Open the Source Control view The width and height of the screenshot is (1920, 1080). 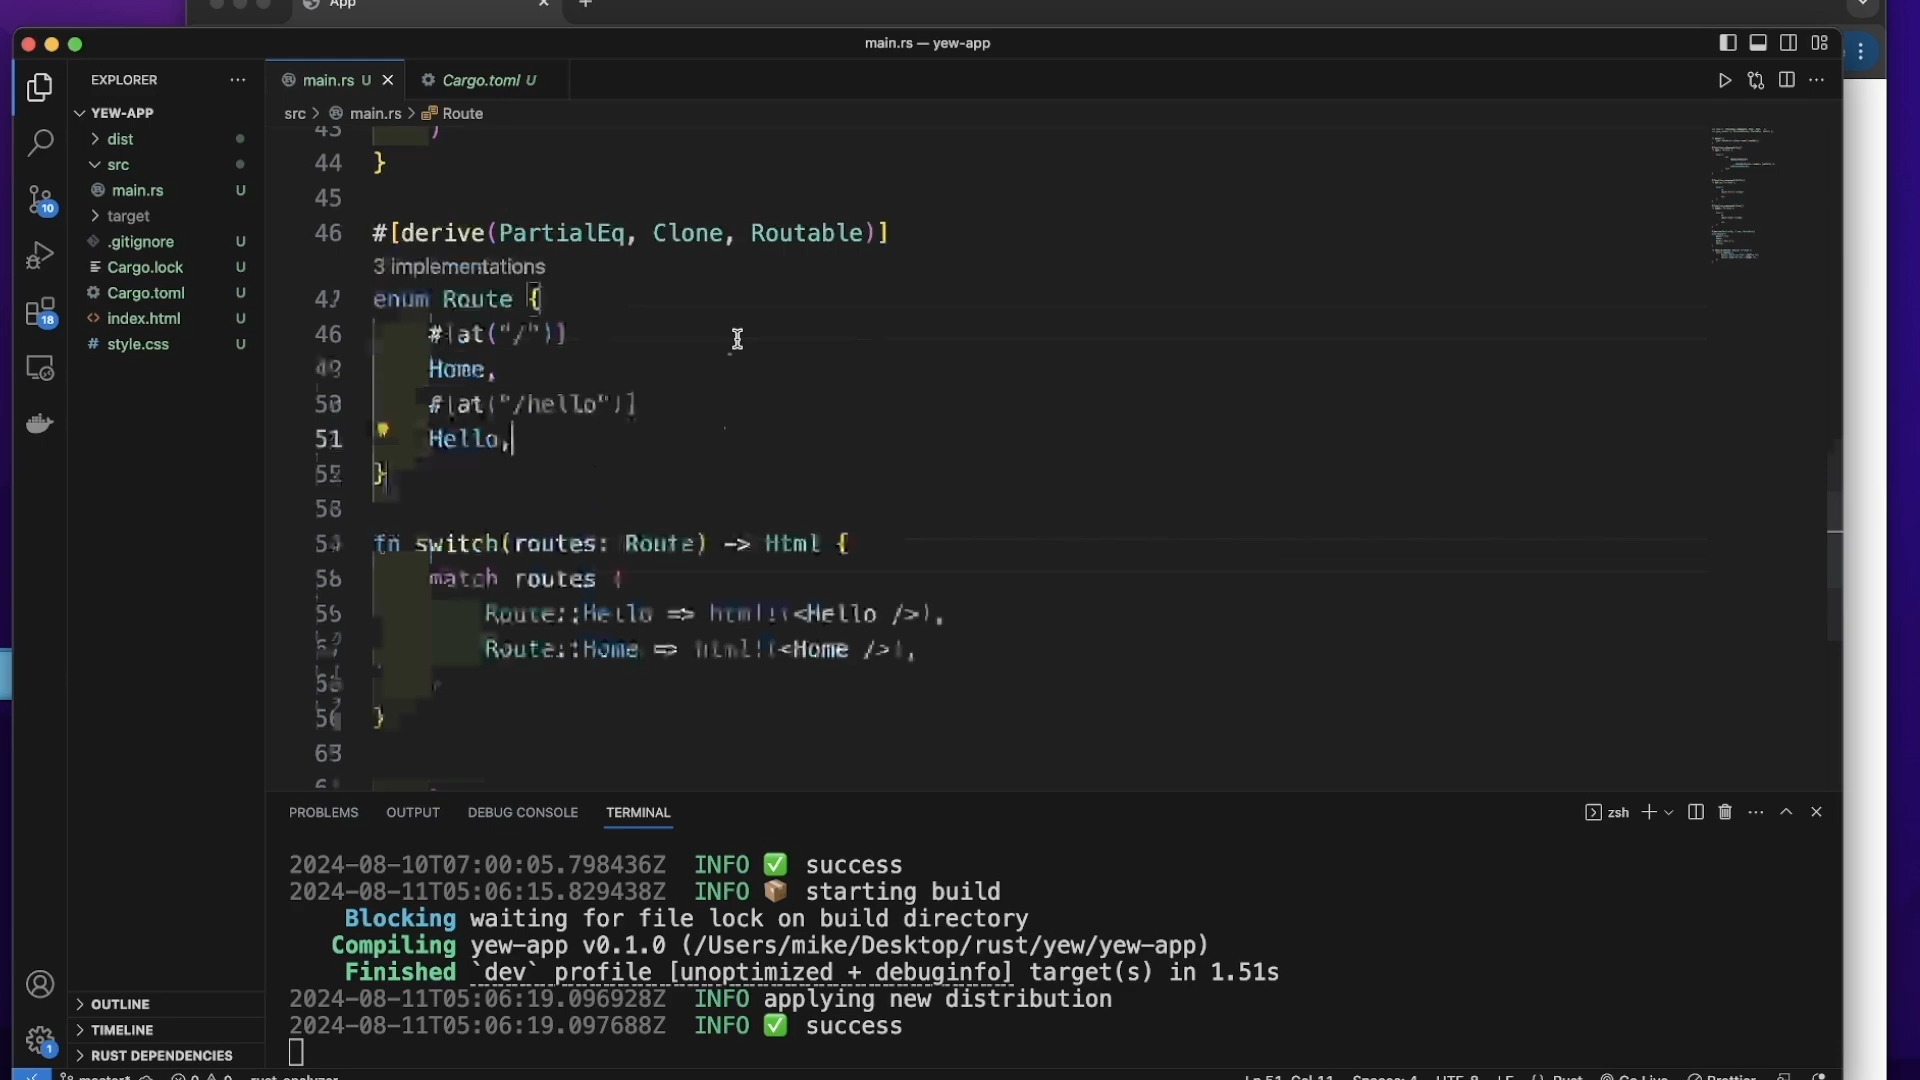[40, 200]
